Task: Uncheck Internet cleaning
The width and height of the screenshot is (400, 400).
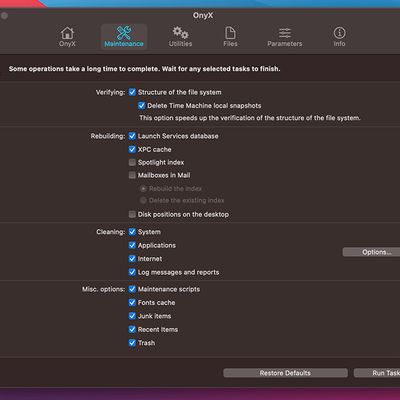Action: pyautogui.click(x=132, y=259)
